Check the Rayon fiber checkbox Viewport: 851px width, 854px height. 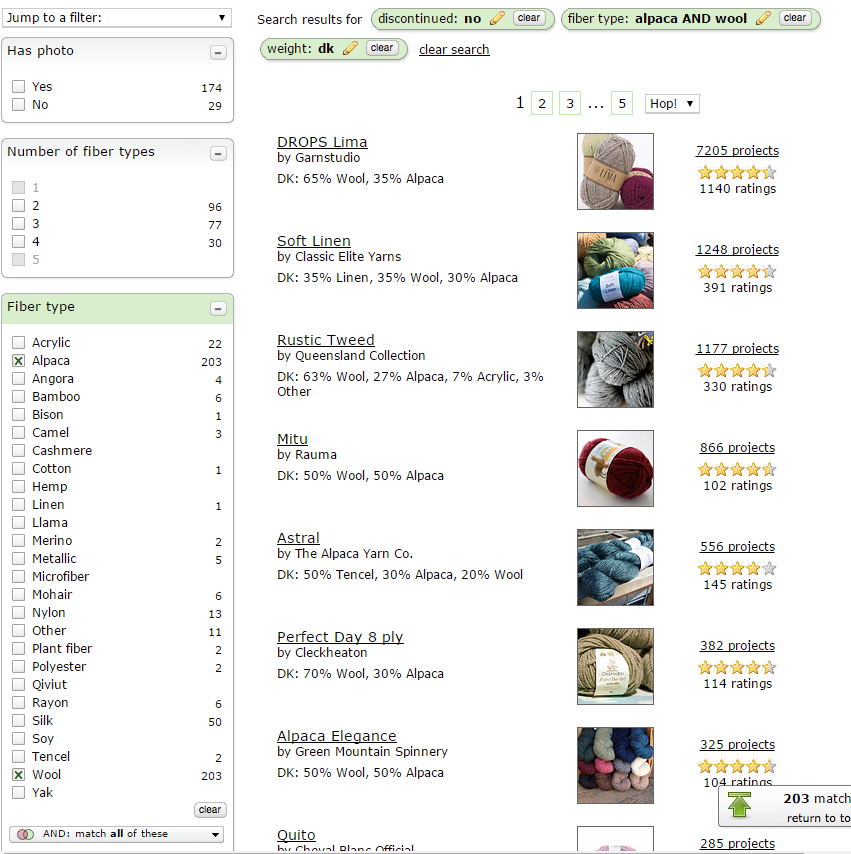click(19, 703)
